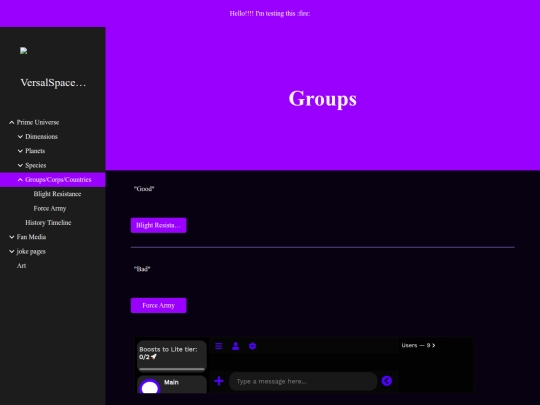
Task: Expand the Users — 9 list
Action: [418, 345]
